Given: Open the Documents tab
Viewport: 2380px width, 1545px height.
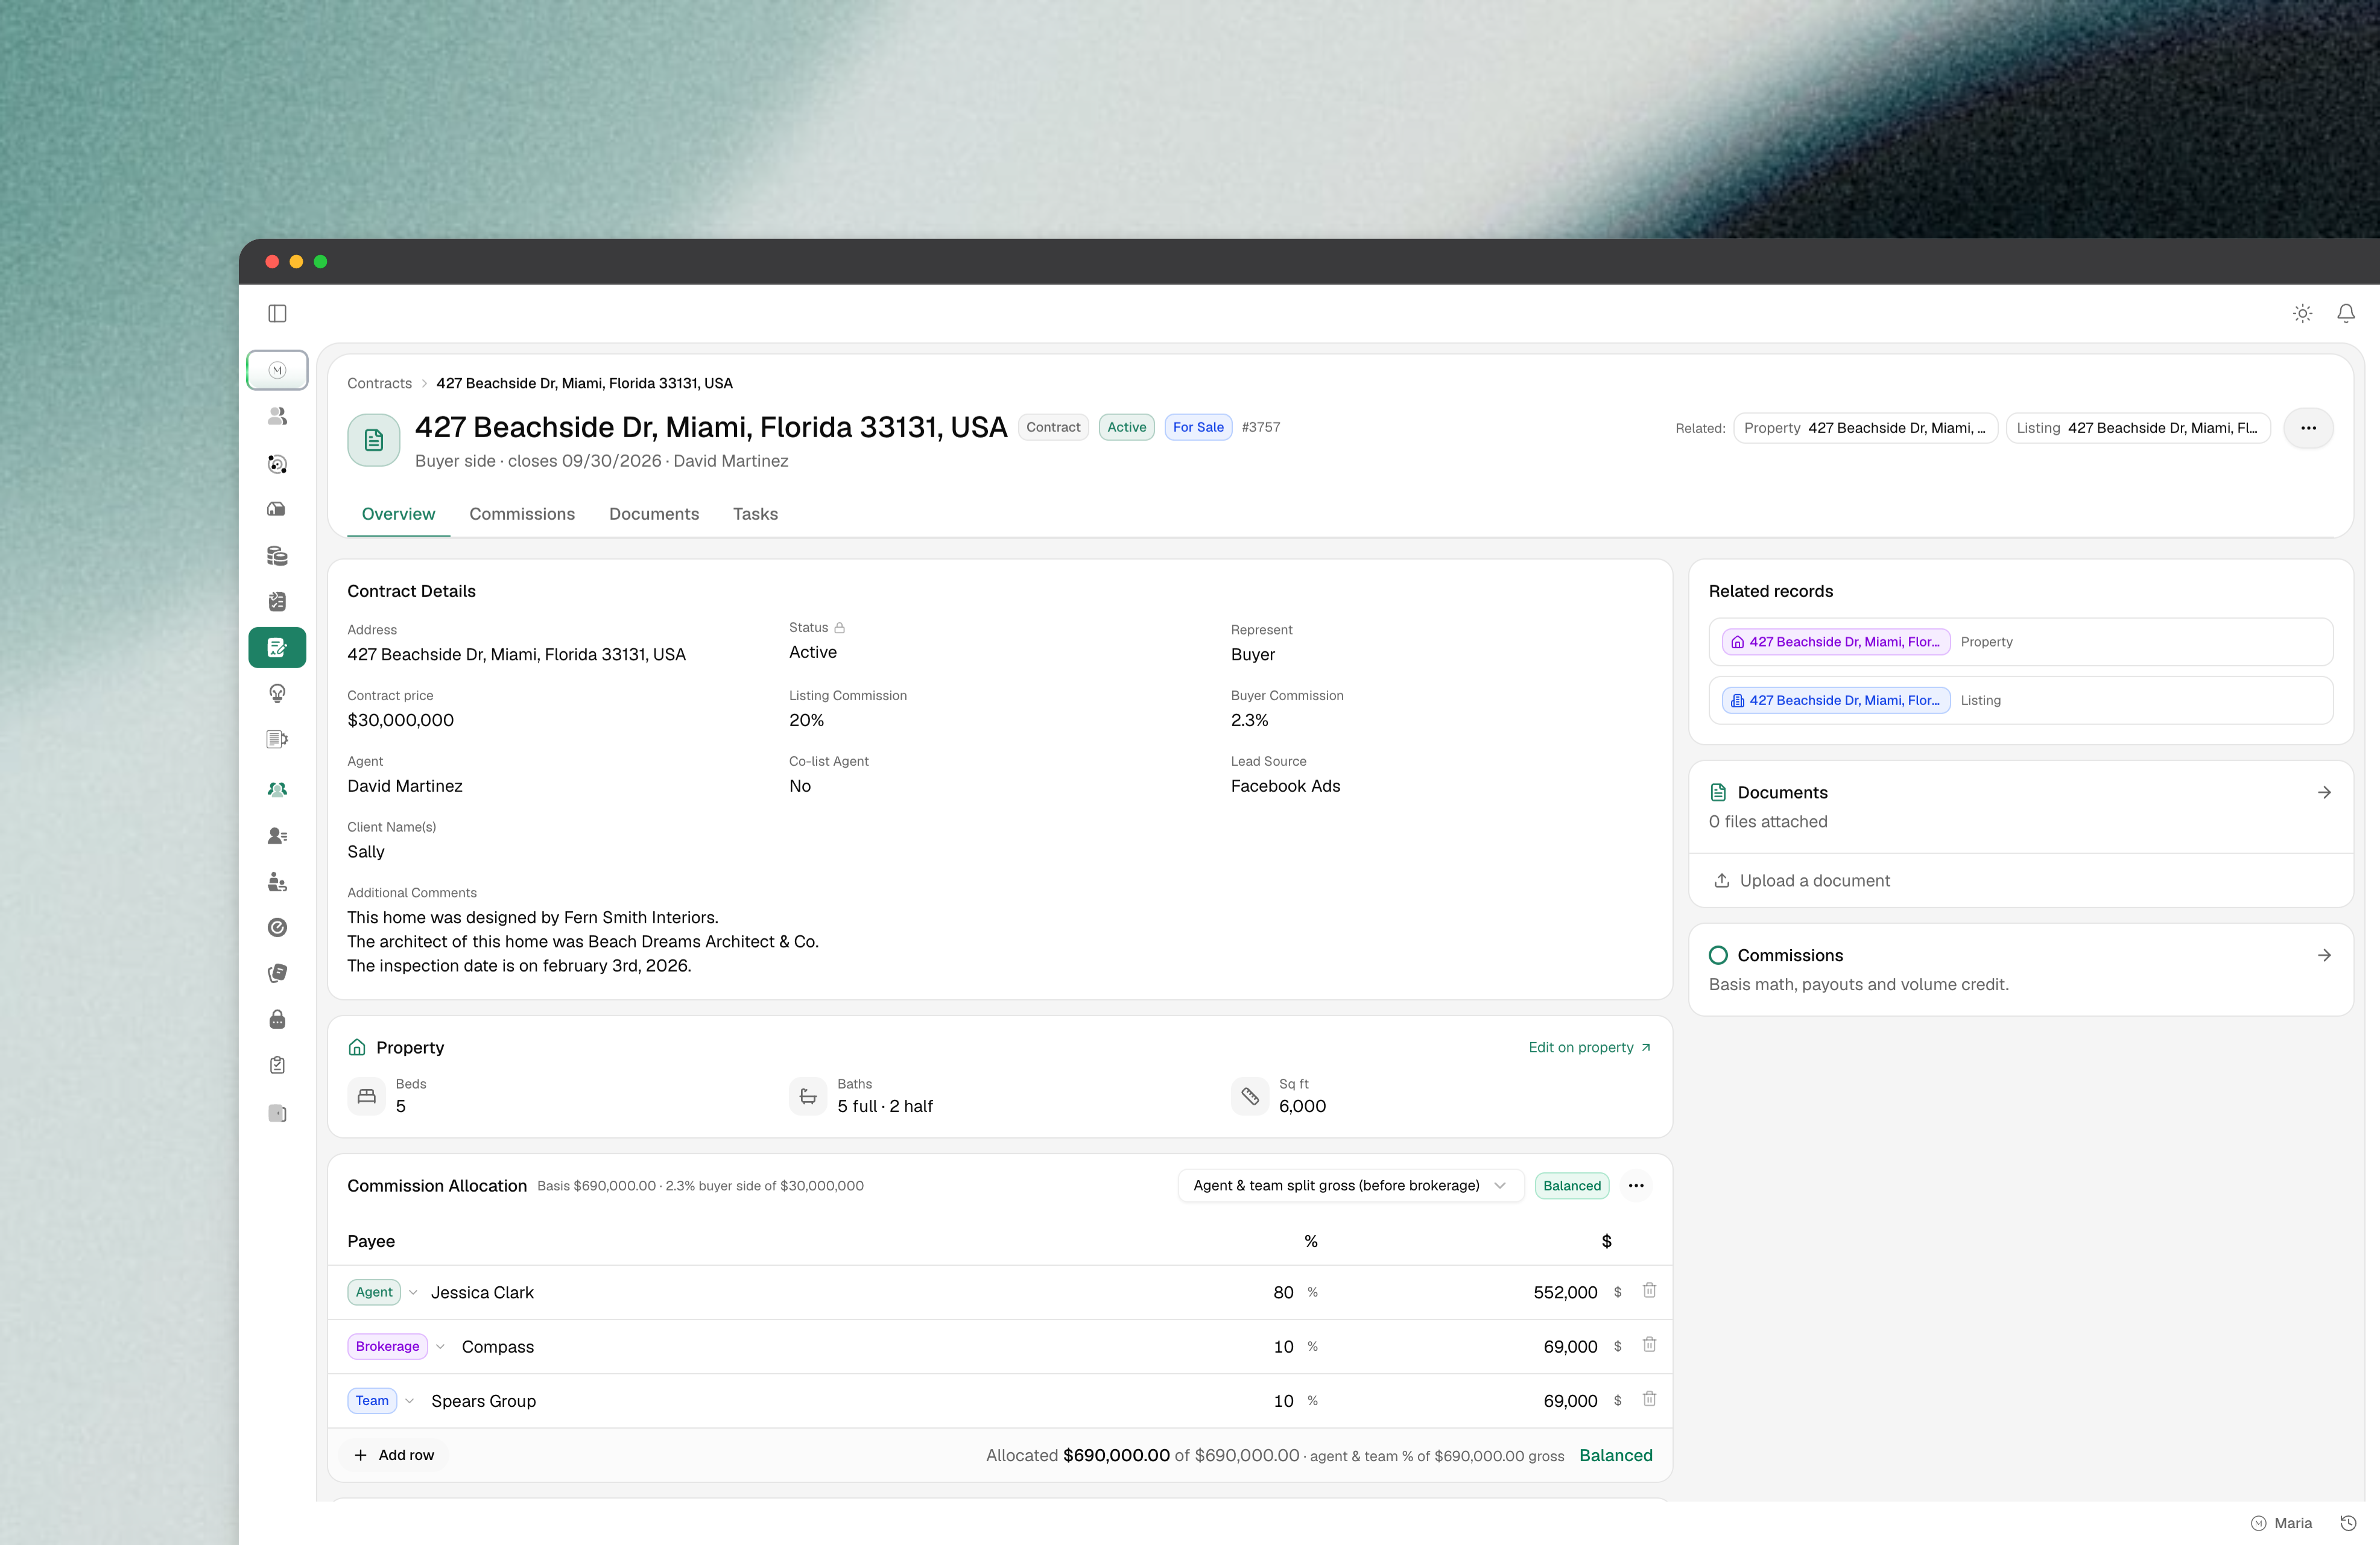Looking at the screenshot, I should pos(654,514).
